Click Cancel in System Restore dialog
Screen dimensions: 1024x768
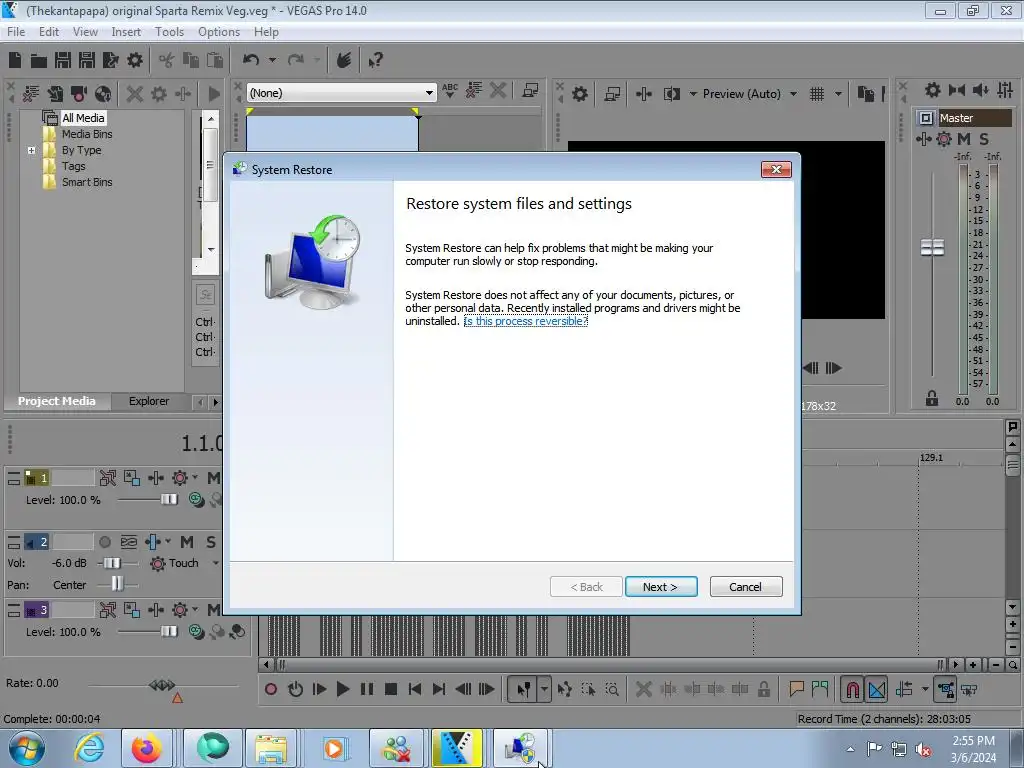click(x=746, y=586)
